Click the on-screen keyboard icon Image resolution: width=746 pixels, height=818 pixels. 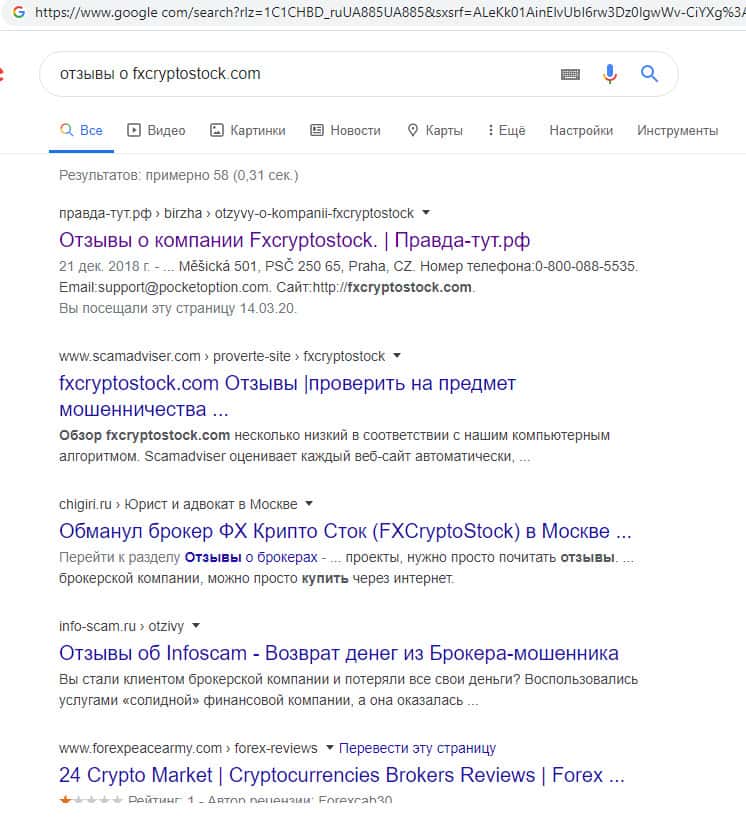[x=571, y=74]
